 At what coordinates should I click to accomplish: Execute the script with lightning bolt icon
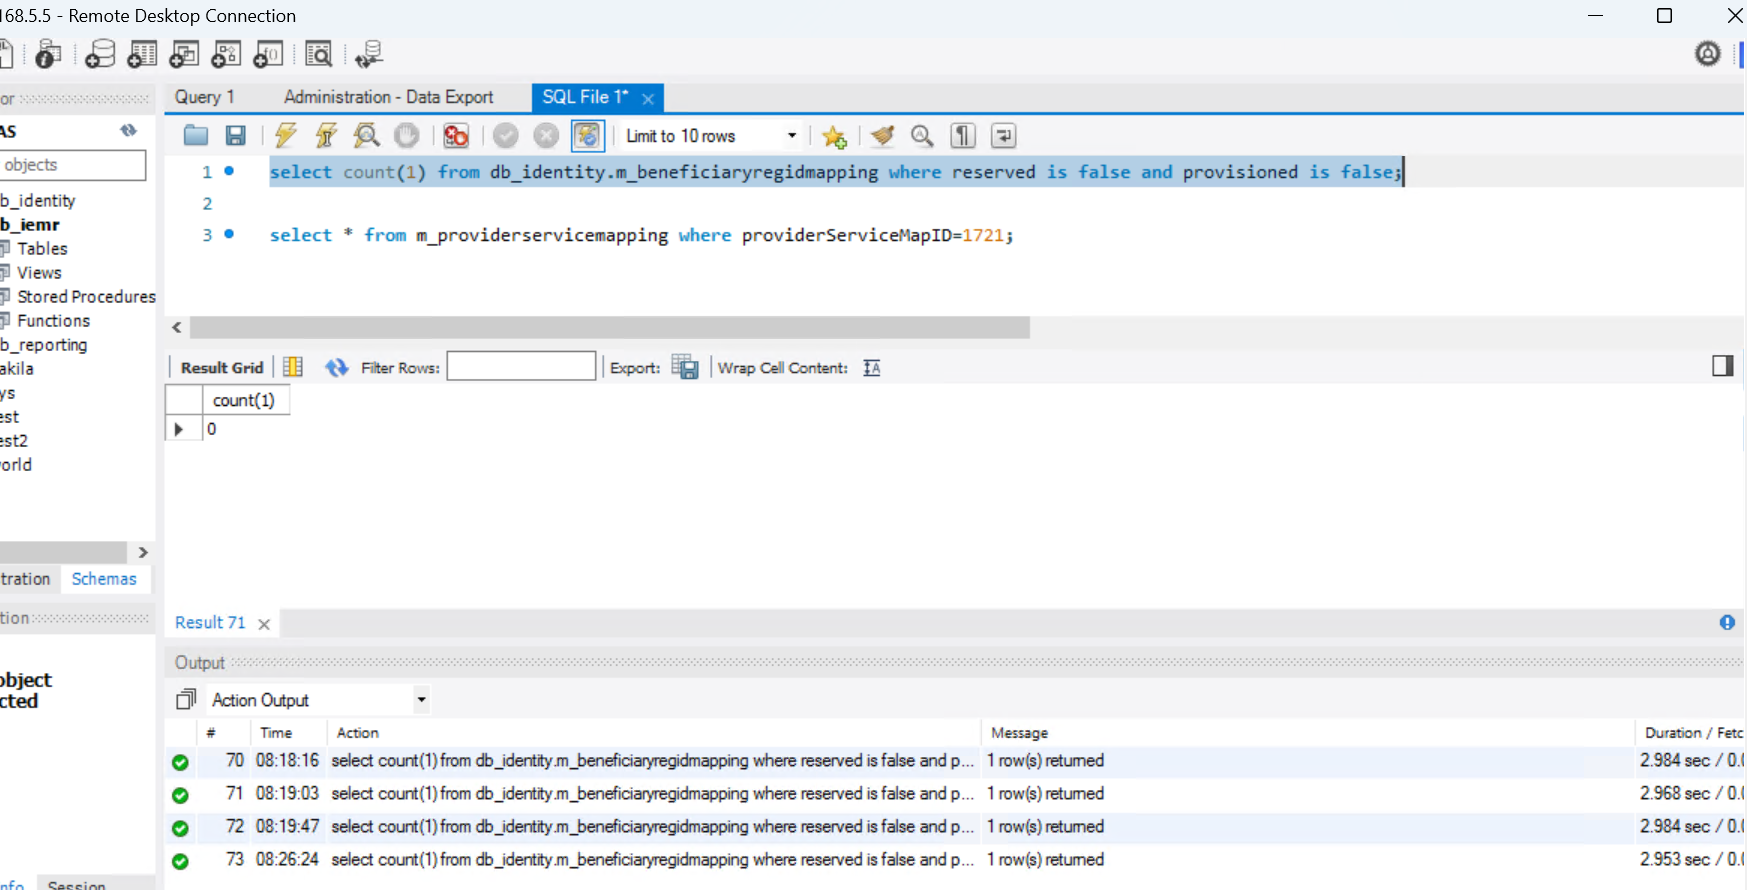pyautogui.click(x=286, y=136)
